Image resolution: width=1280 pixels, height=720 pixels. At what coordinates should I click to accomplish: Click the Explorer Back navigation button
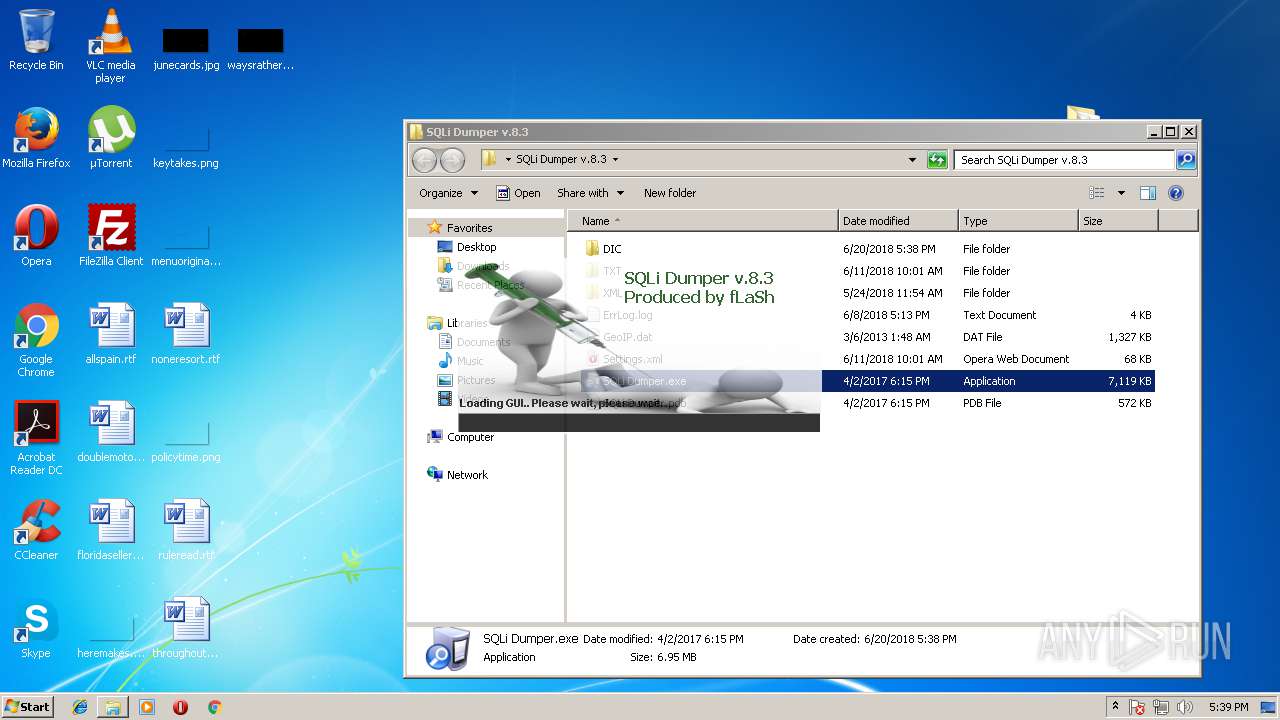tap(424, 160)
